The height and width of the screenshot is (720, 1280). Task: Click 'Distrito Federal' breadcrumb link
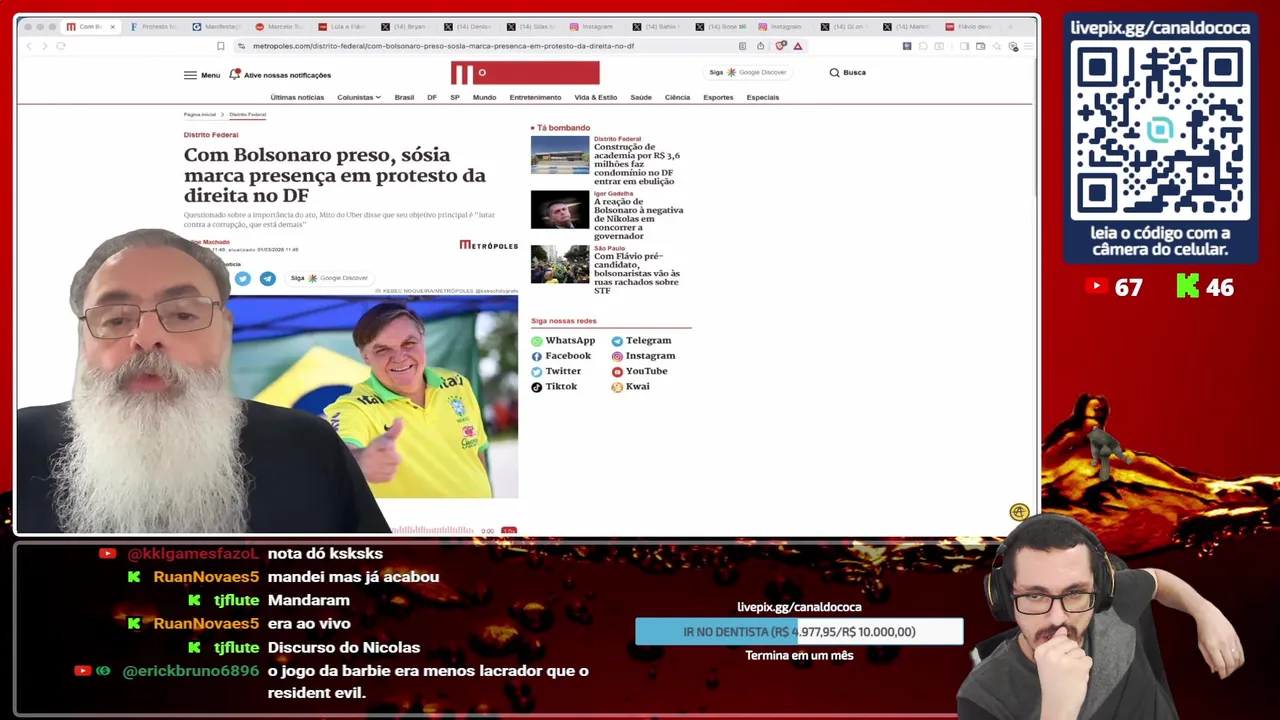(x=247, y=115)
